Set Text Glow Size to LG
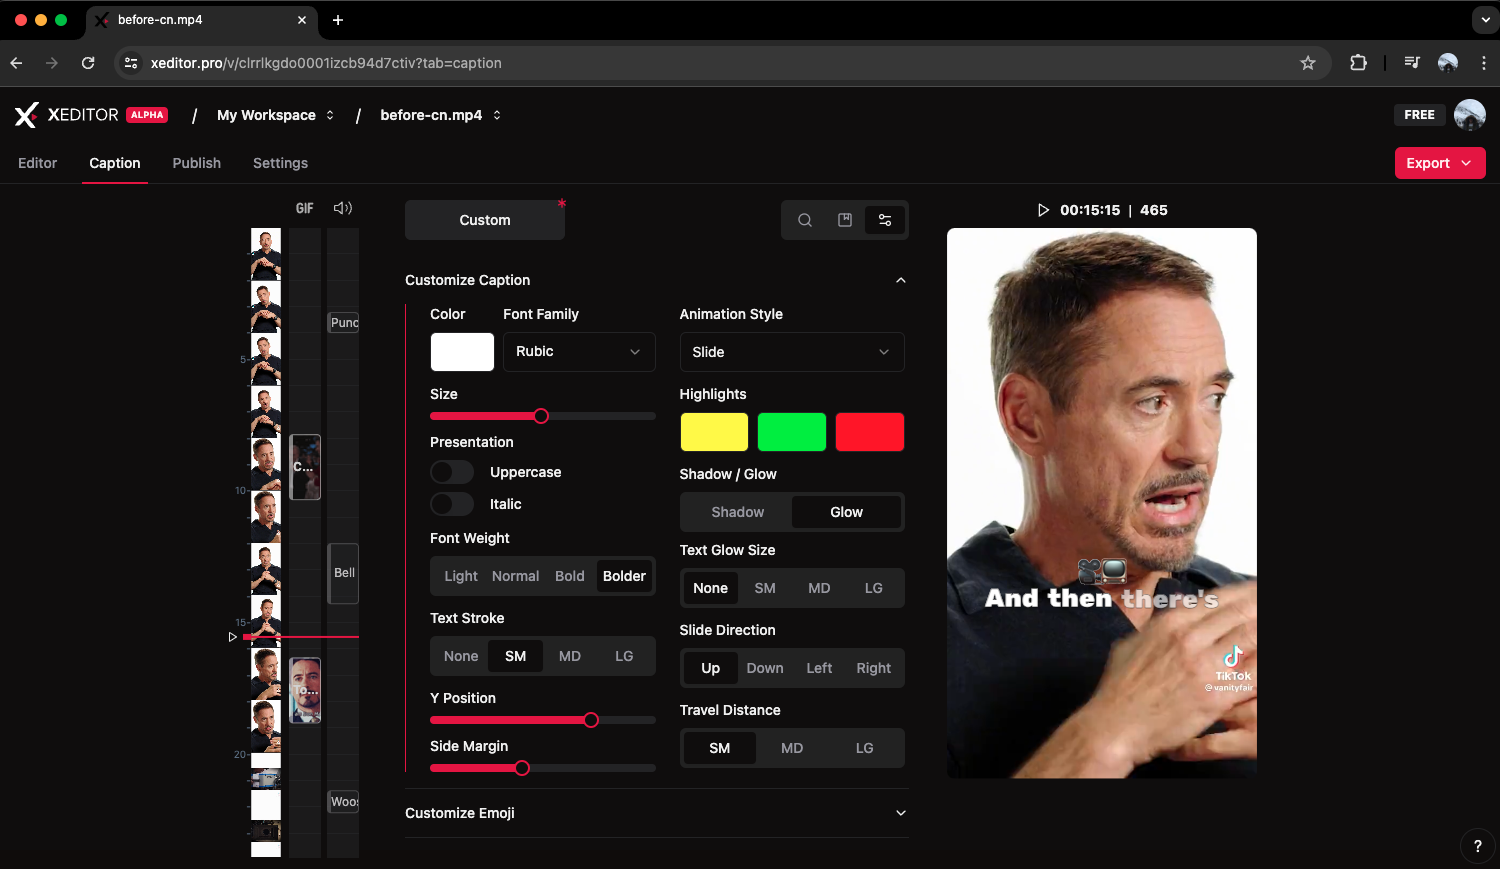 tap(873, 588)
